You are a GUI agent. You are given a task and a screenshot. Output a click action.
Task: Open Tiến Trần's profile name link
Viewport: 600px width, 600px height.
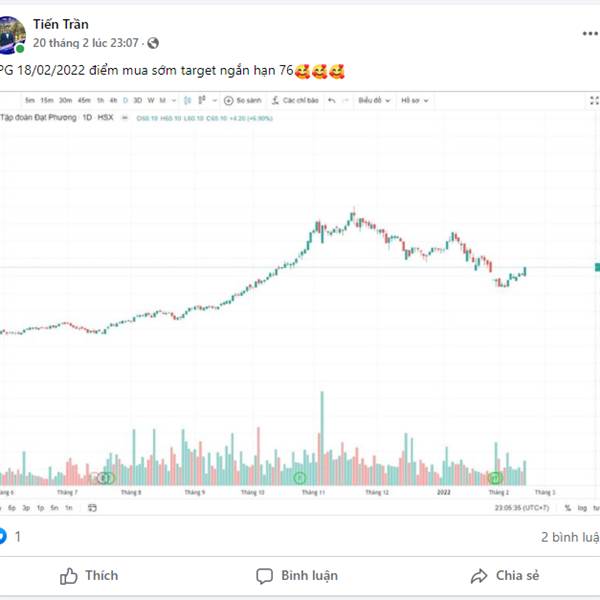[61, 24]
